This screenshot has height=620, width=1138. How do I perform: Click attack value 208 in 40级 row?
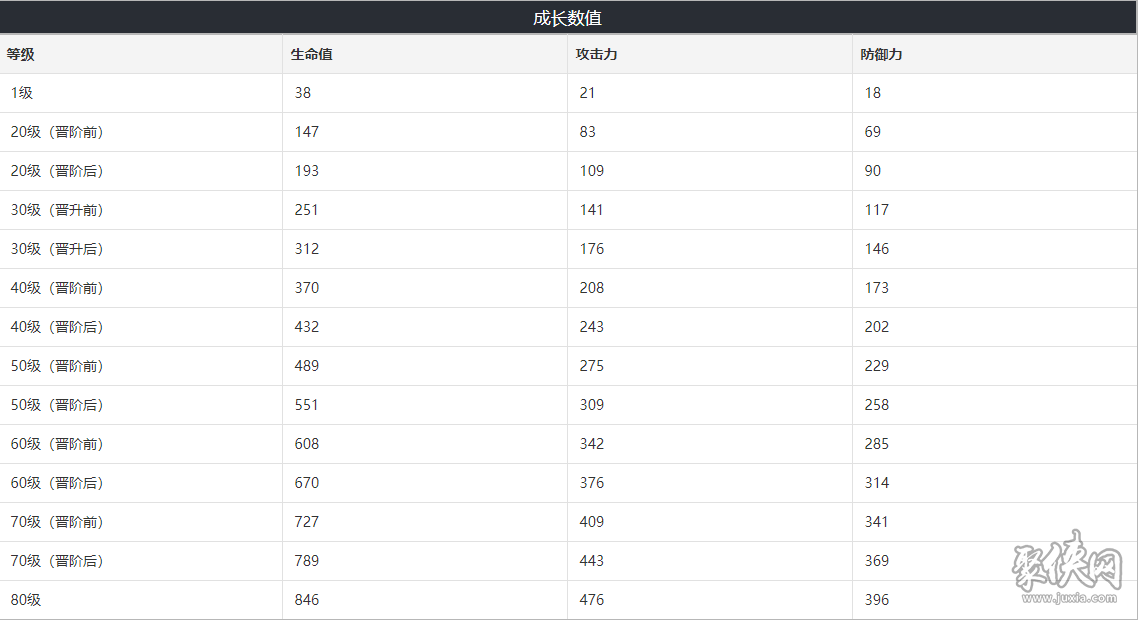(710, 288)
